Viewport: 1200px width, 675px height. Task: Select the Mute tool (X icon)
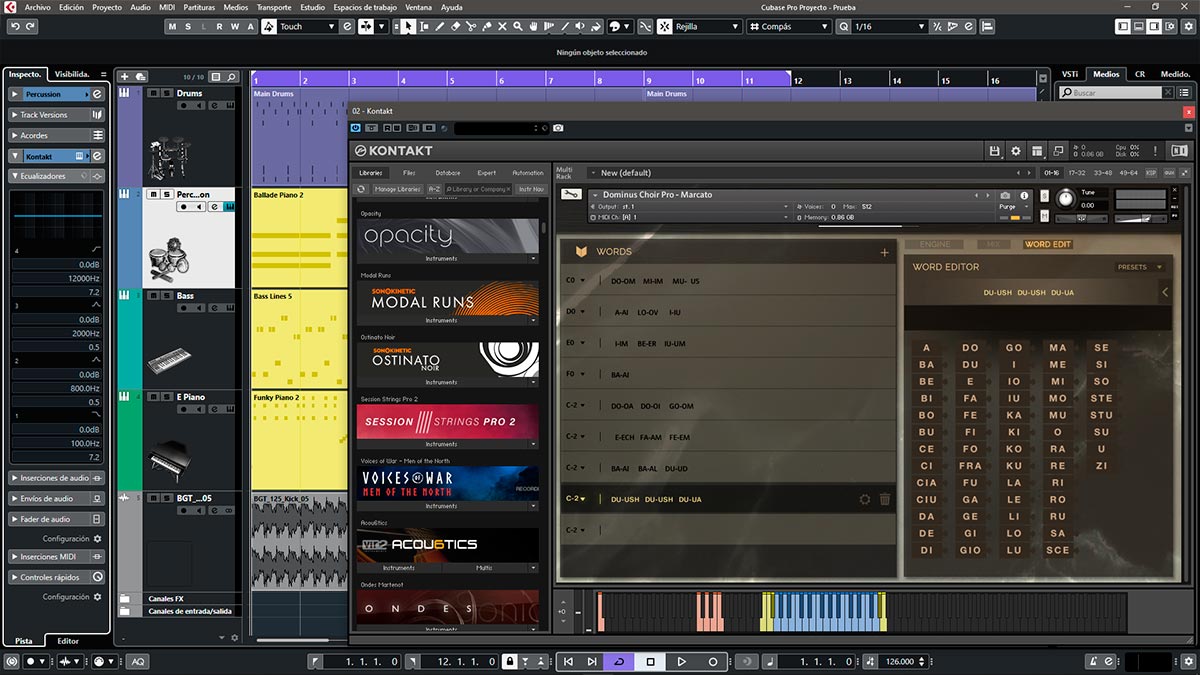(501, 26)
